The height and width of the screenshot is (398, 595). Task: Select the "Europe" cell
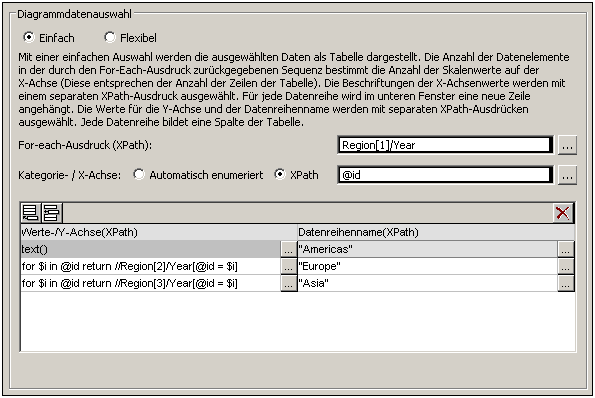(x=428, y=266)
